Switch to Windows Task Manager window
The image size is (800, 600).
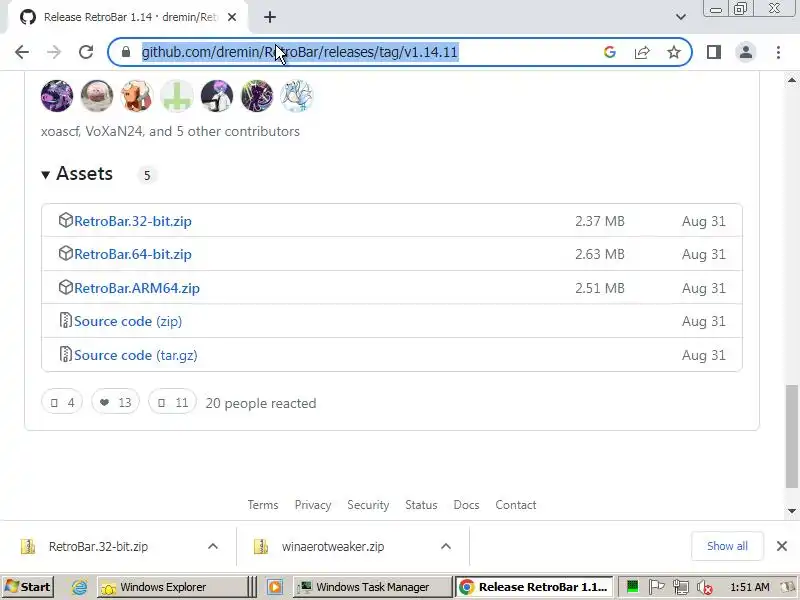(x=372, y=587)
